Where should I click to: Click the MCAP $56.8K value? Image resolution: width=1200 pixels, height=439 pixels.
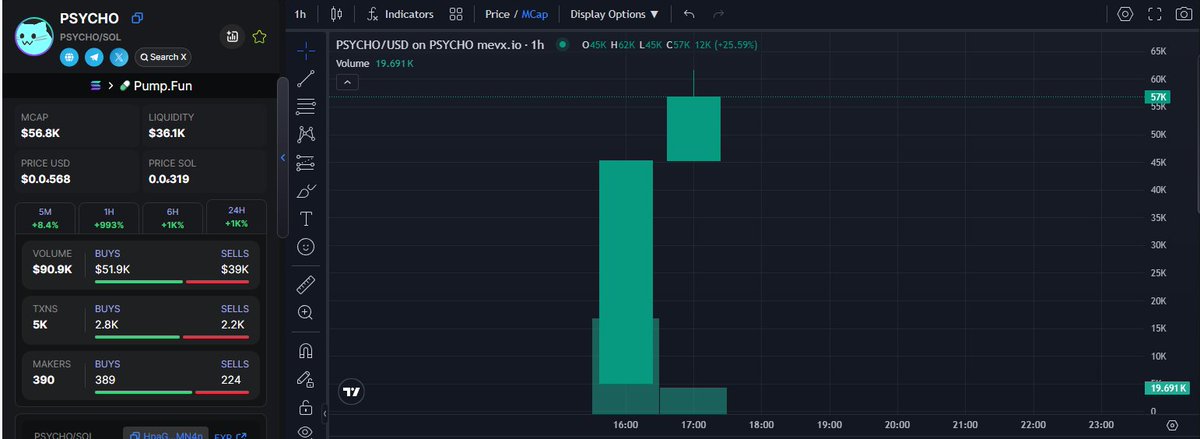pyautogui.click(x=41, y=132)
